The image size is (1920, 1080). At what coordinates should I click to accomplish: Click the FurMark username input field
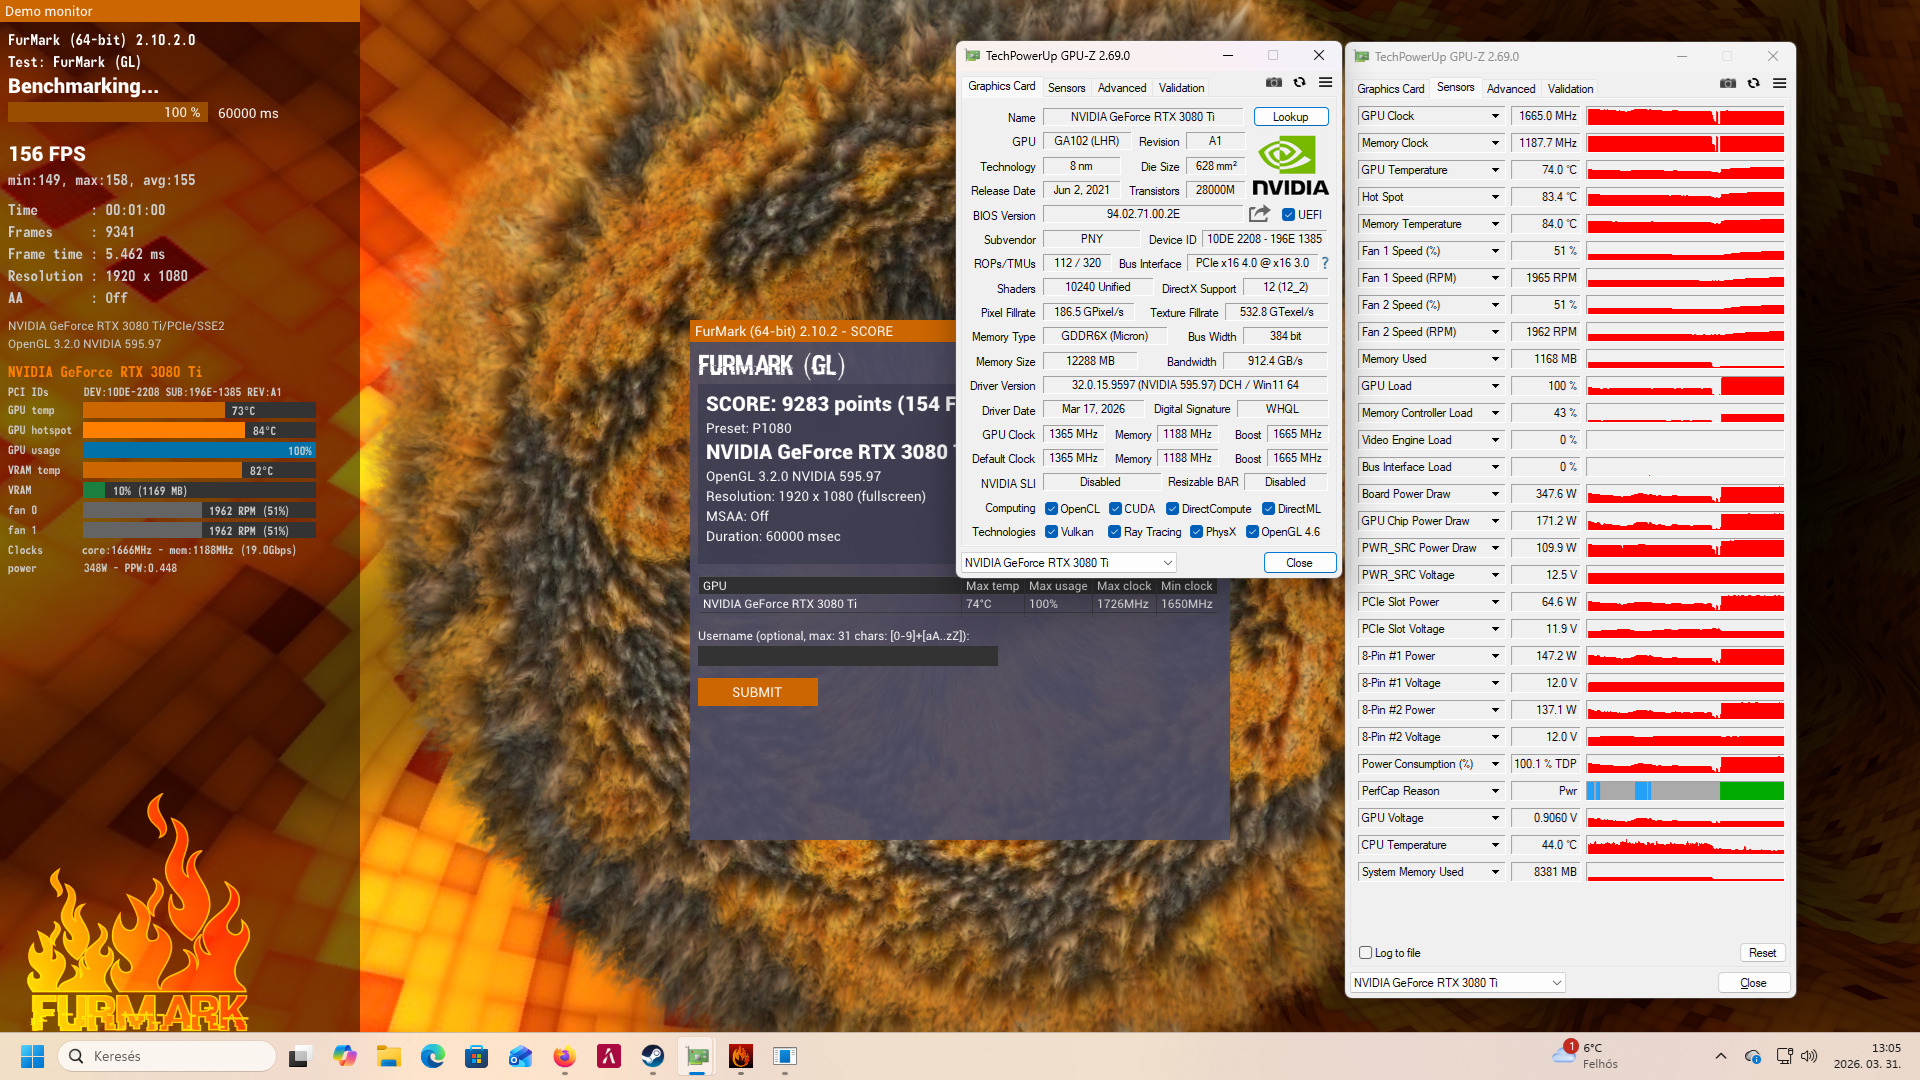(x=847, y=656)
